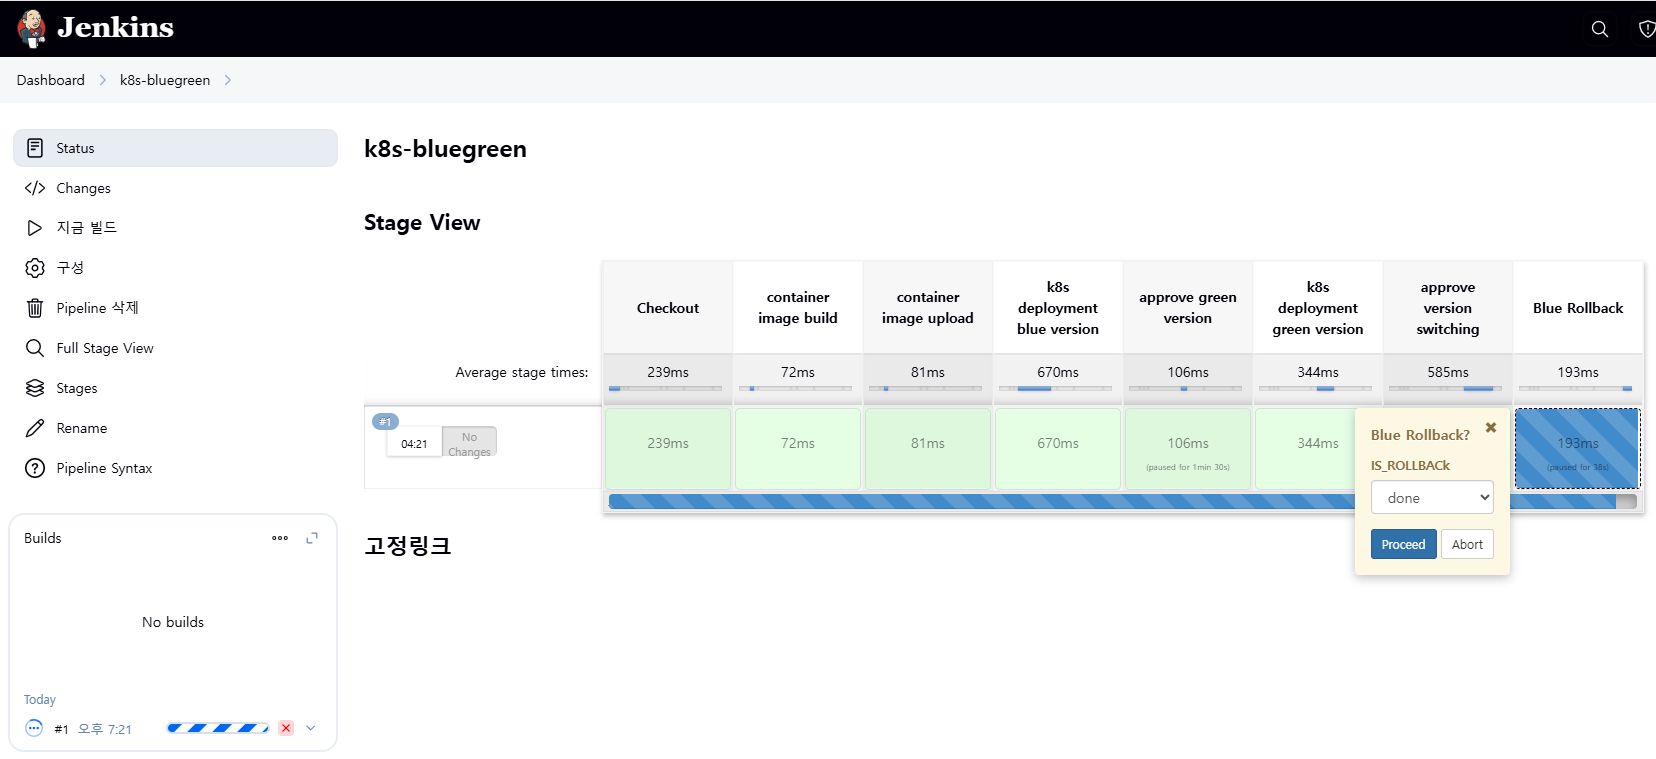
Task: Click the 오후 7:21 build time link
Action: pyautogui.click(x=105, y=729)
